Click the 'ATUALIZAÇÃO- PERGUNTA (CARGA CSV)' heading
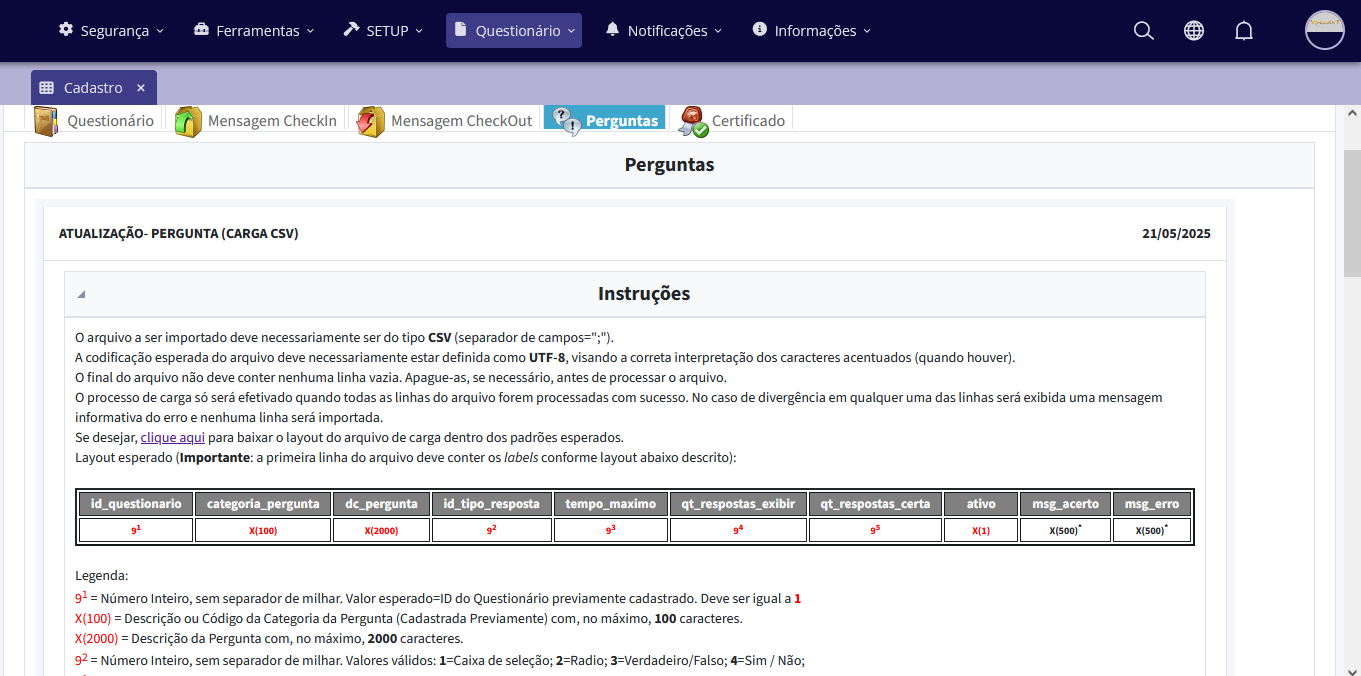The width and height of the screenshot is (1361, 676). [179, 234]
